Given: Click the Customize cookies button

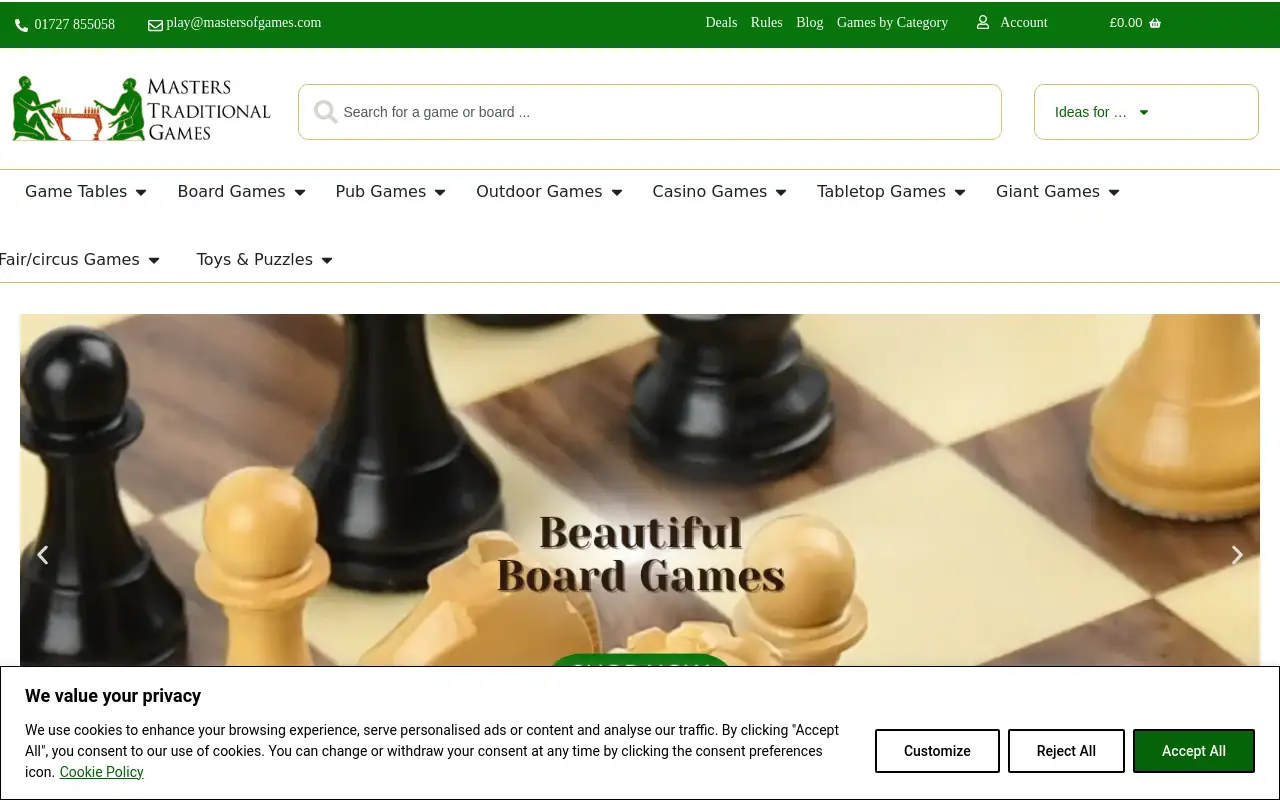Looking at the screenshot, I should [x=937, y=751].
